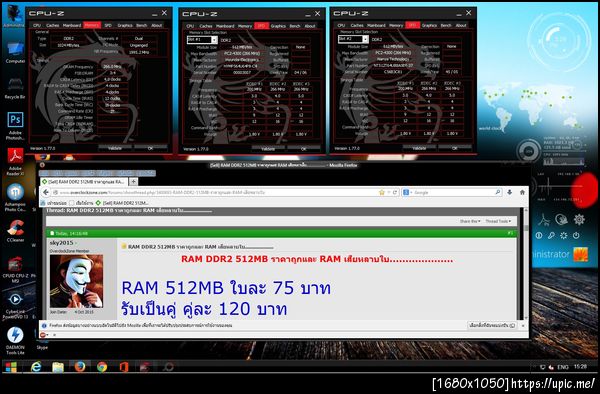Viewport: 600px width, 394px height.
Task: Reload the page in Firefox
Action: point(395,192)
